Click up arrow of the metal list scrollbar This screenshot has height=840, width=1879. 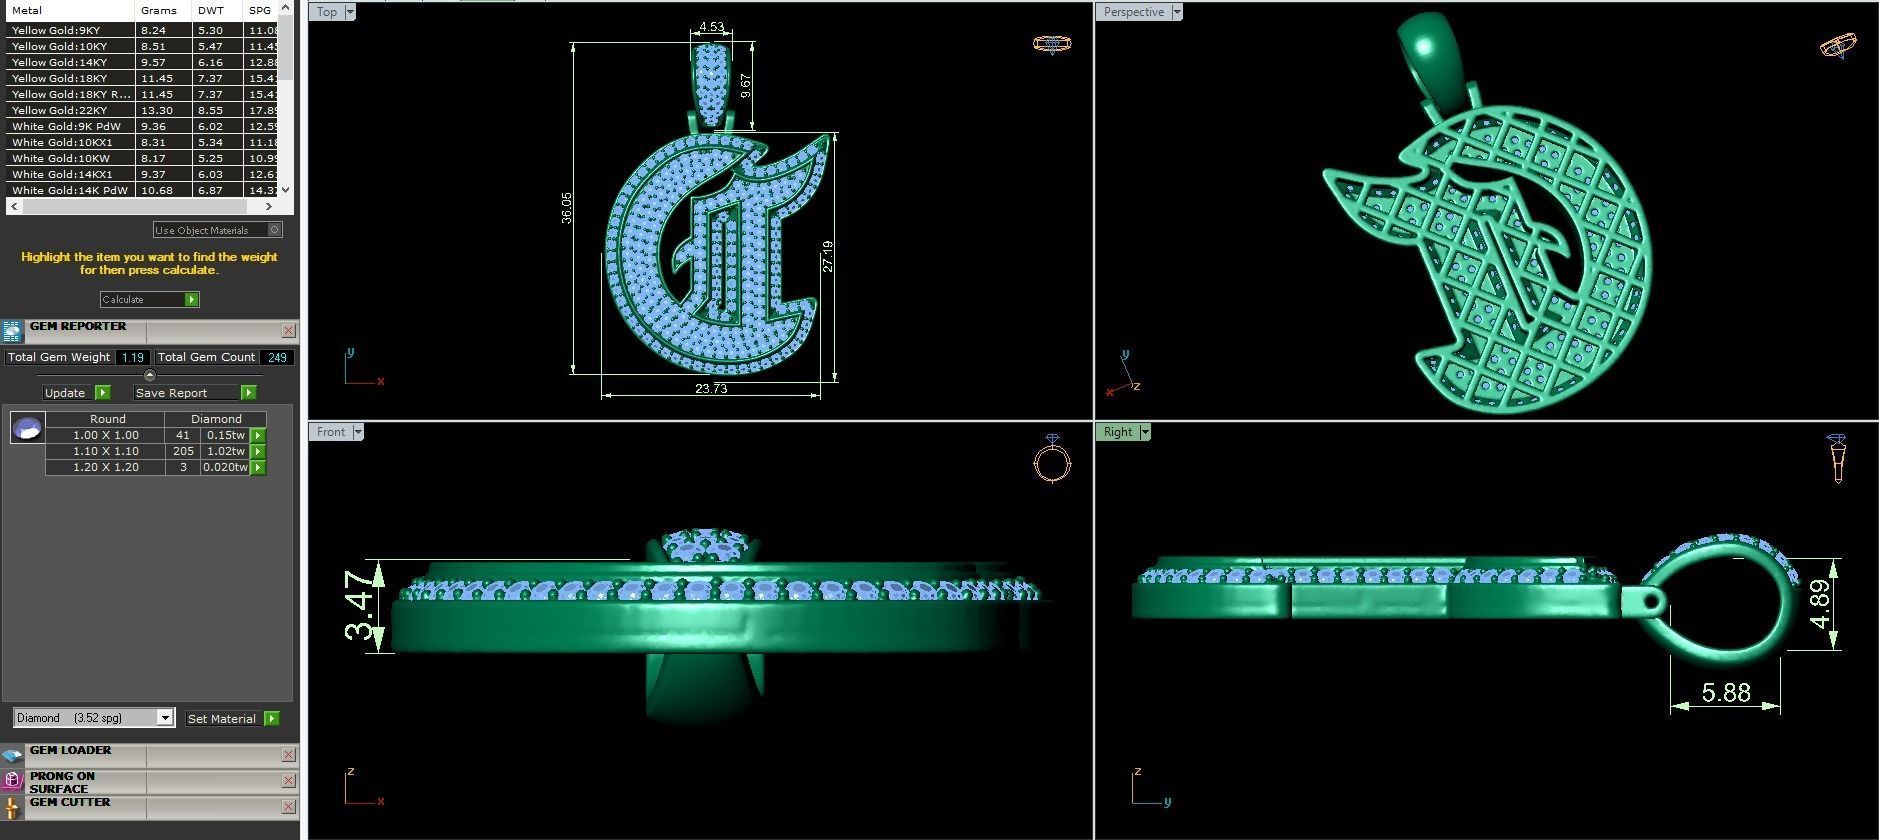pyautogui.click(x=286, y=7)
